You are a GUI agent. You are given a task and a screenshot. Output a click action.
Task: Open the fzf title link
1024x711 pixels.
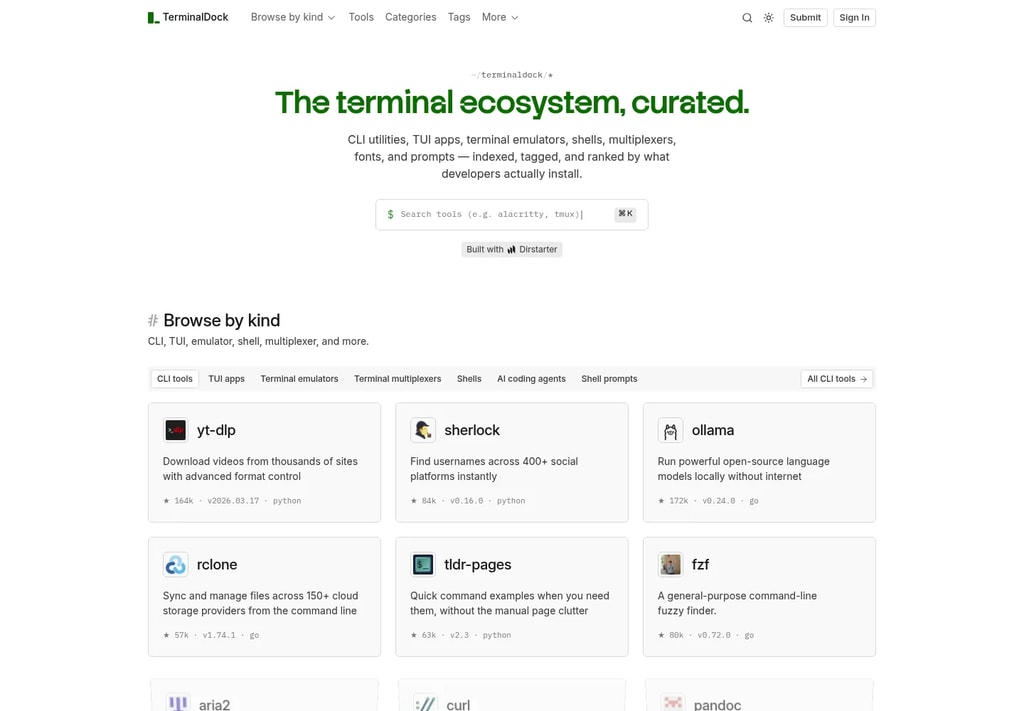tap(700, 565)
